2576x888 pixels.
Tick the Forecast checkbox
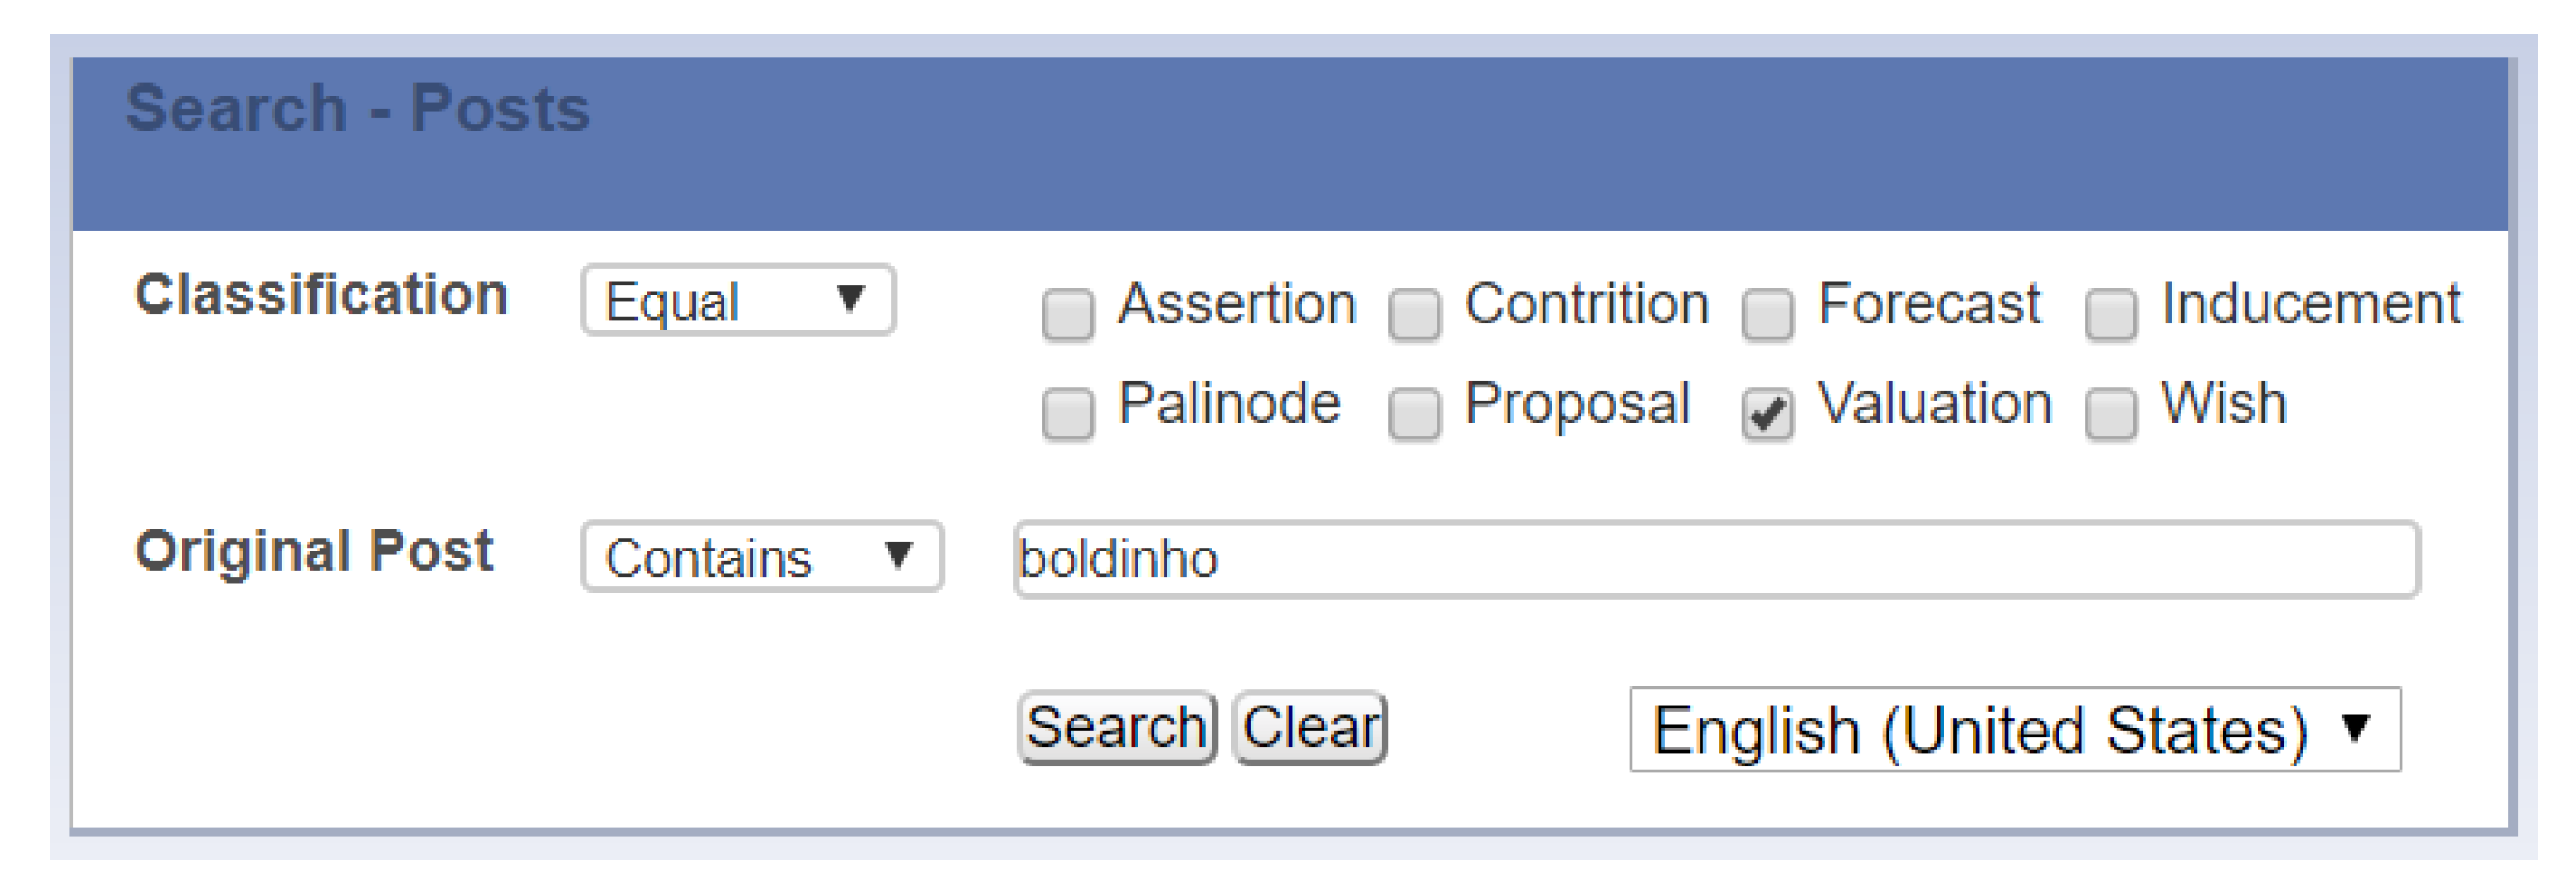(1767, 314)
